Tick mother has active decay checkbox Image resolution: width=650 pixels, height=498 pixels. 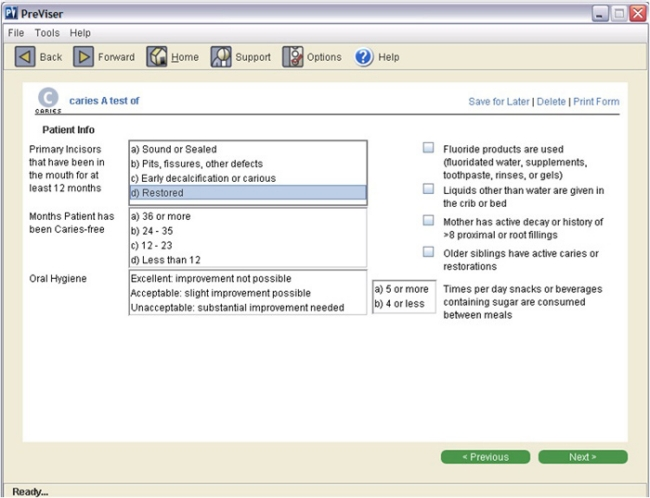coord(428,220)
